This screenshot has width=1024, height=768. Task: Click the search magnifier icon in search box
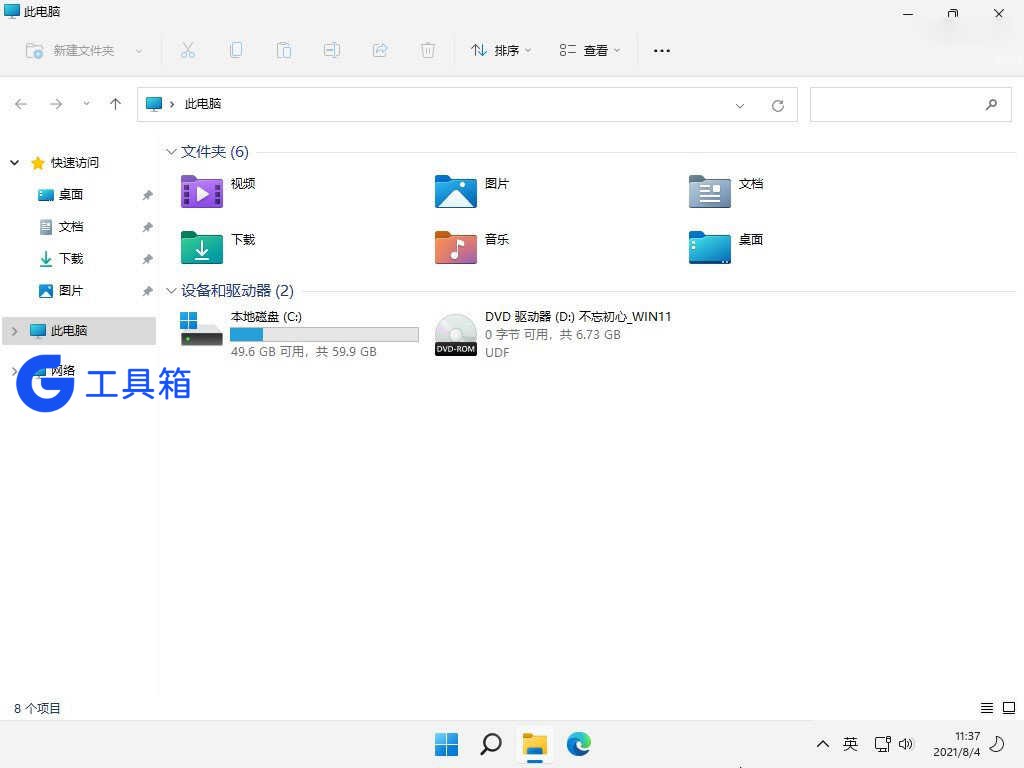click(x=991, y=104)
